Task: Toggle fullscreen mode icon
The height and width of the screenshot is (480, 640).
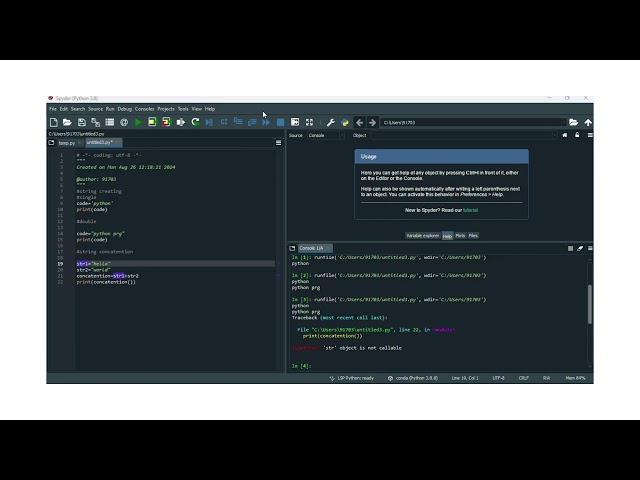Action: pyautogui.click(x=309, y=122)
